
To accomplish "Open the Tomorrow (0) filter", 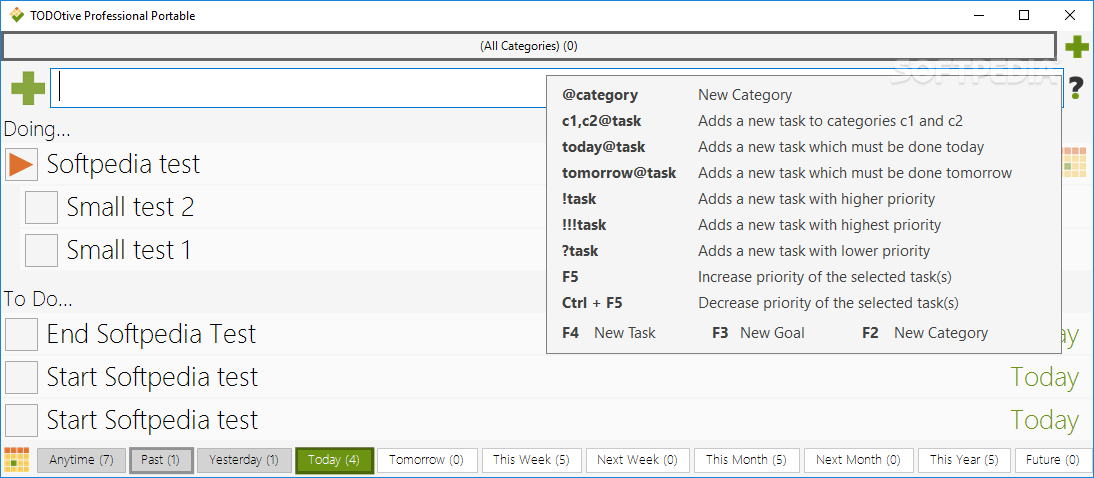I will (x=427, y=460).
